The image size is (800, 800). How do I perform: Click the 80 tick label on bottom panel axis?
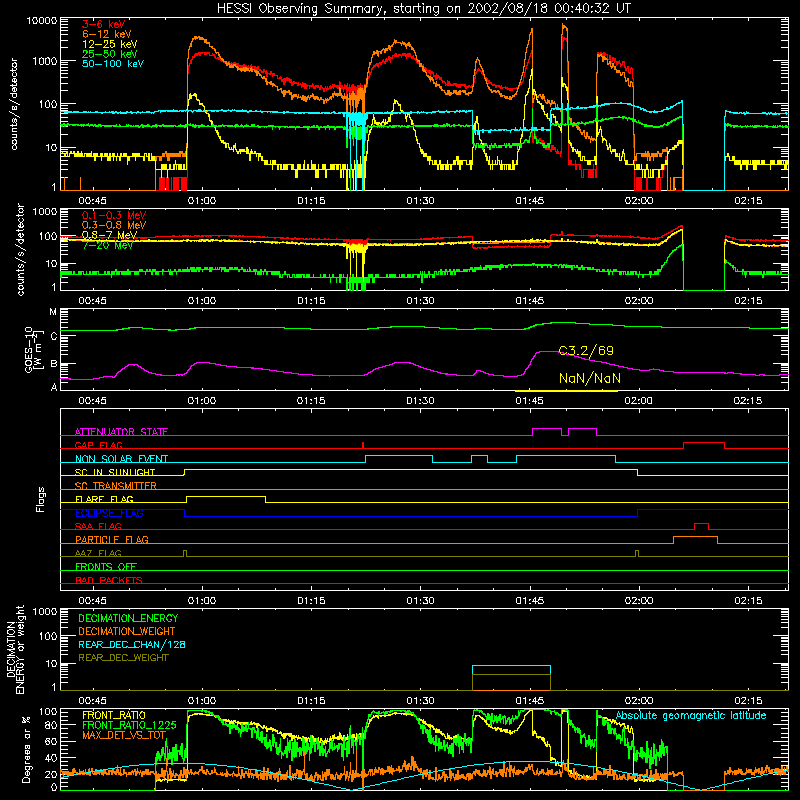(x=51, y=725)
